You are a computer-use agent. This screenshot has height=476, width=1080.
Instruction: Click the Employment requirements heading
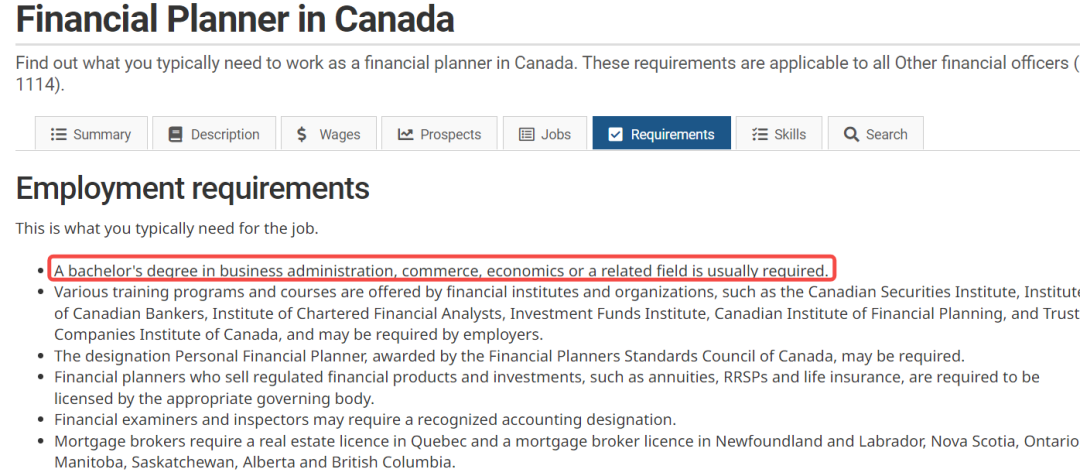[192, 188]
